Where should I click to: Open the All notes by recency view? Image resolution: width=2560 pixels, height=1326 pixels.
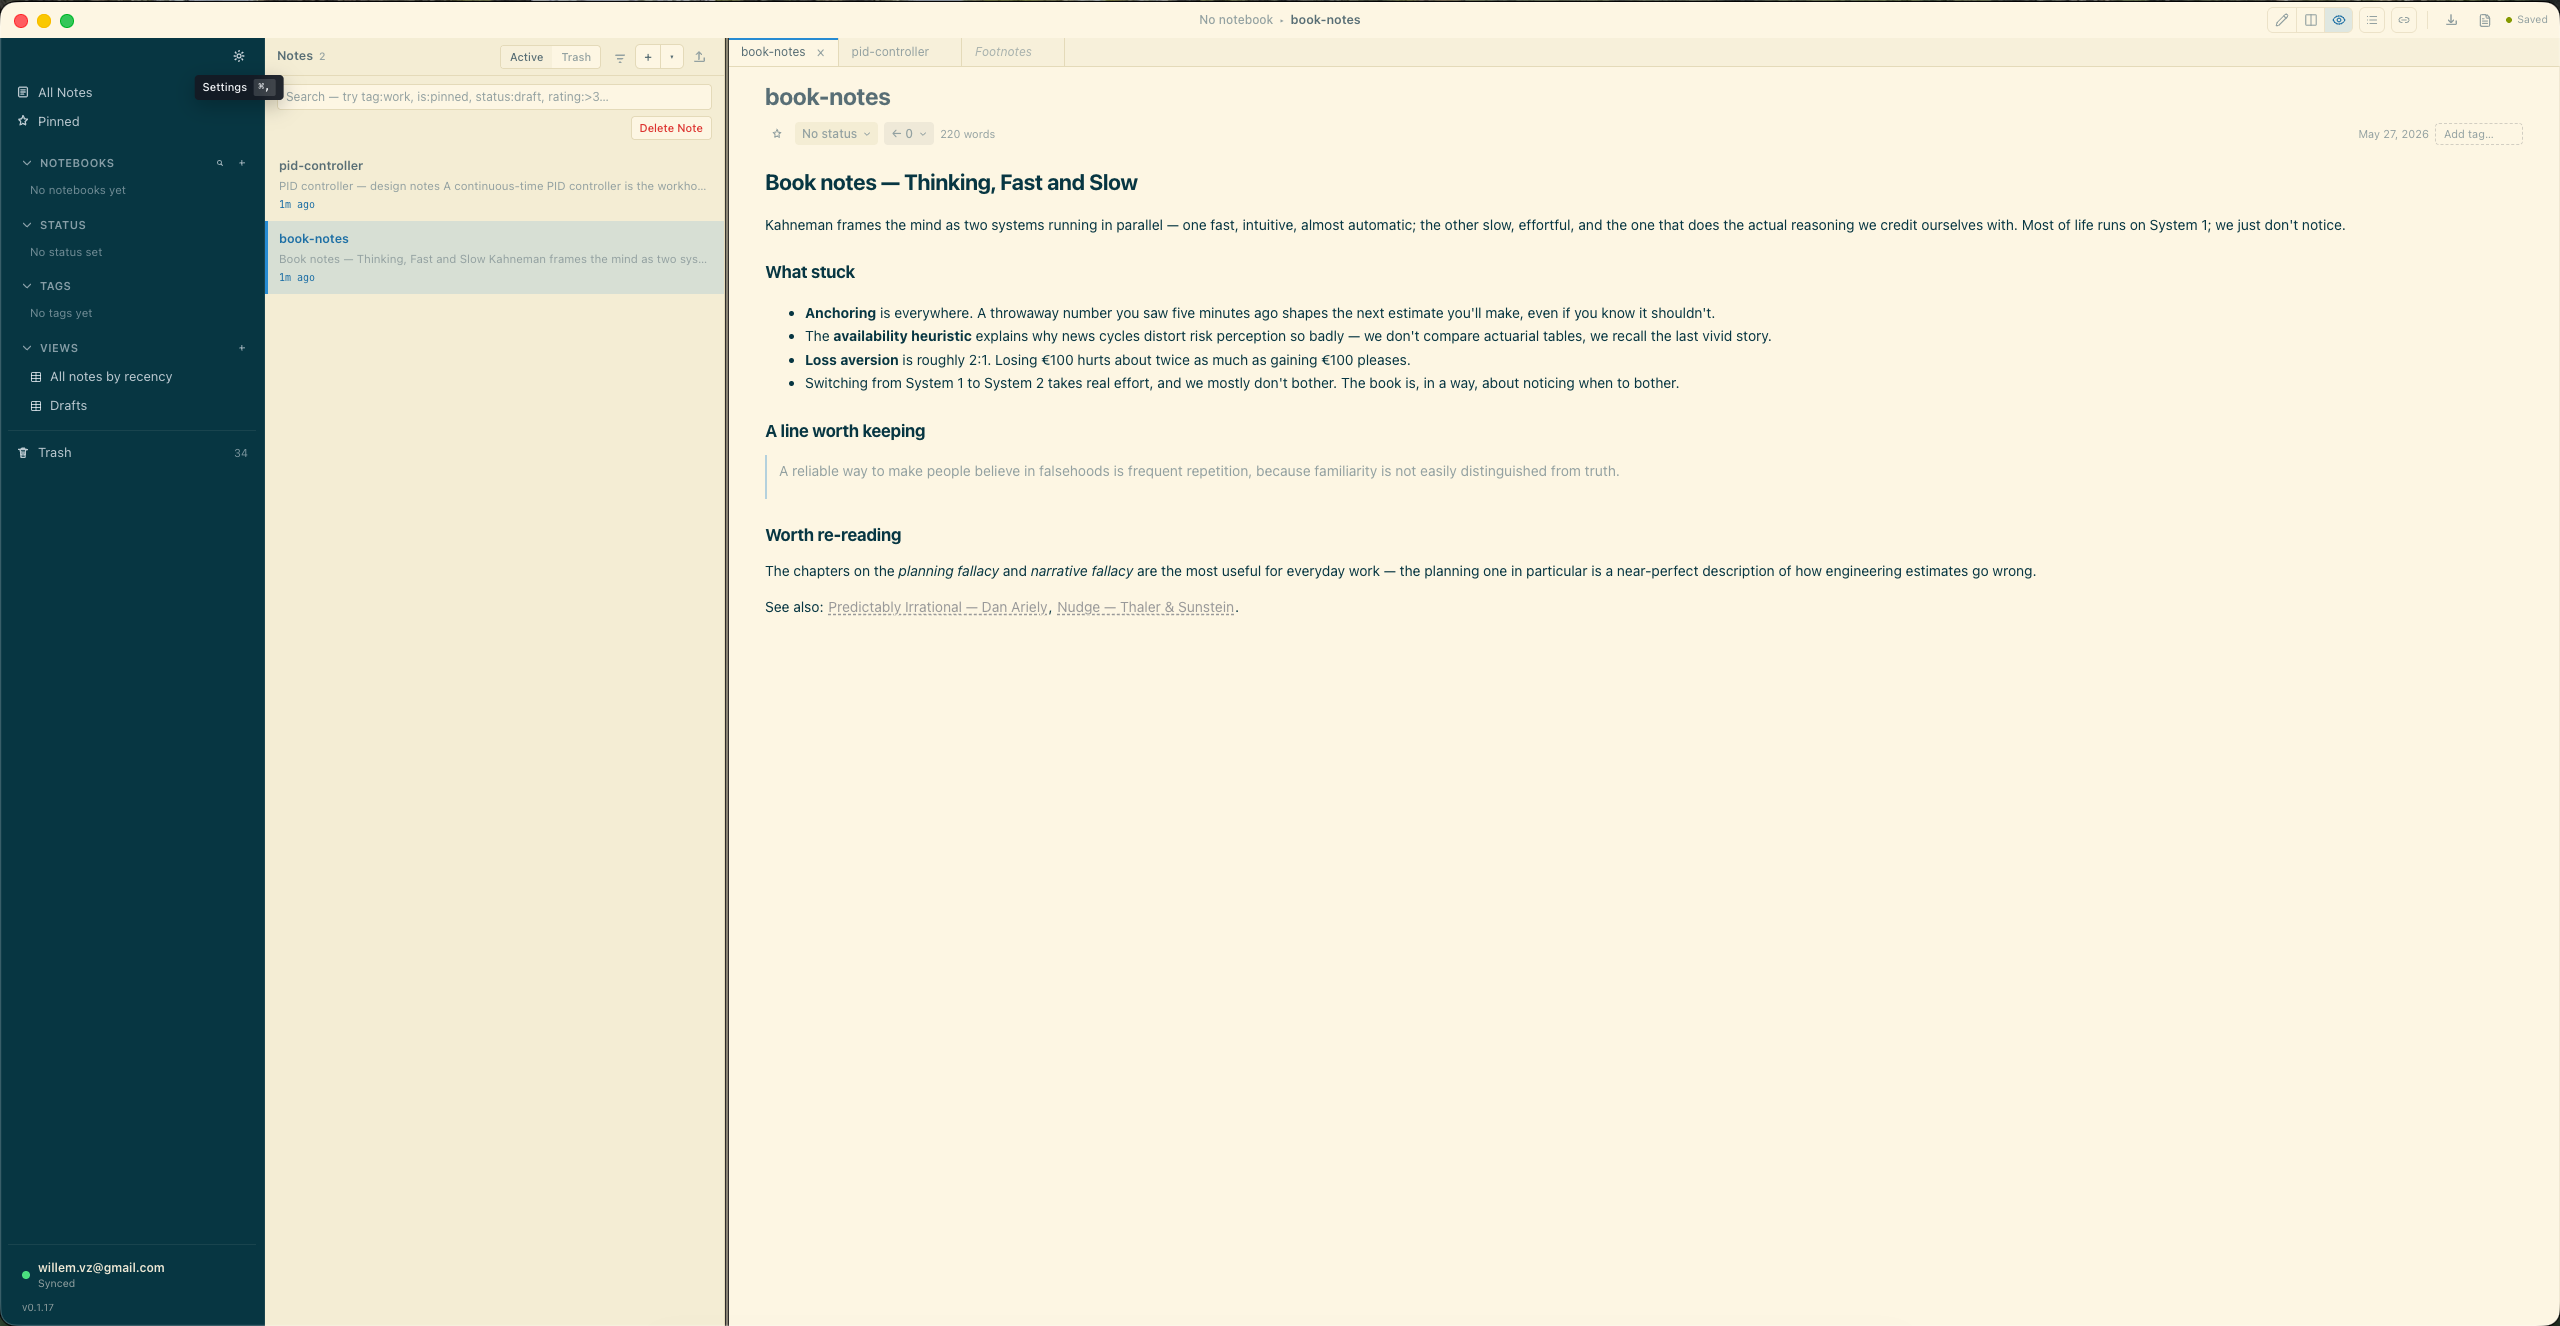click(x=132, y=377)
